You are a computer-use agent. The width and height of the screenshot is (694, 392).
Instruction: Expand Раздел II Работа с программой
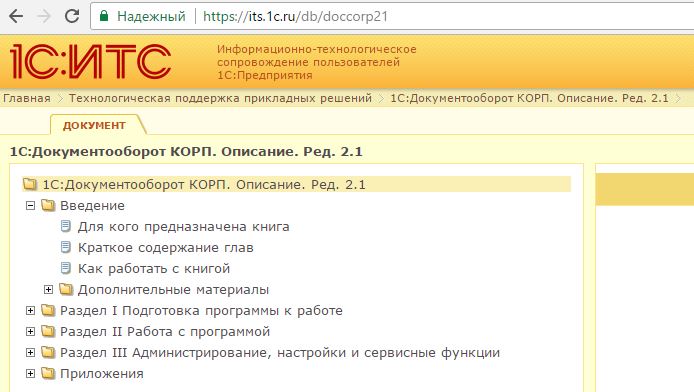(x=30, y=331)
